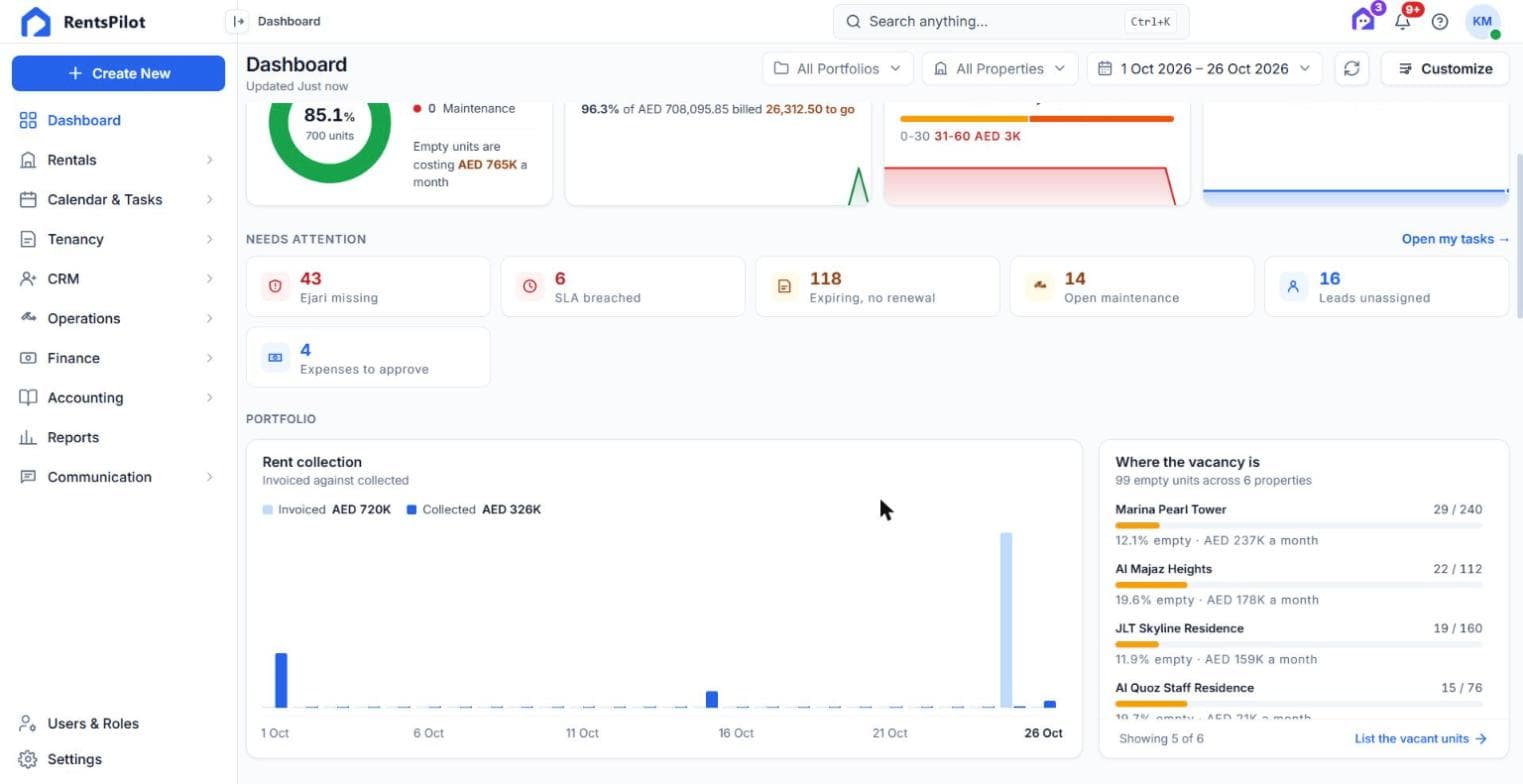Click the tall invoiced bar in rent chart

1006,620
